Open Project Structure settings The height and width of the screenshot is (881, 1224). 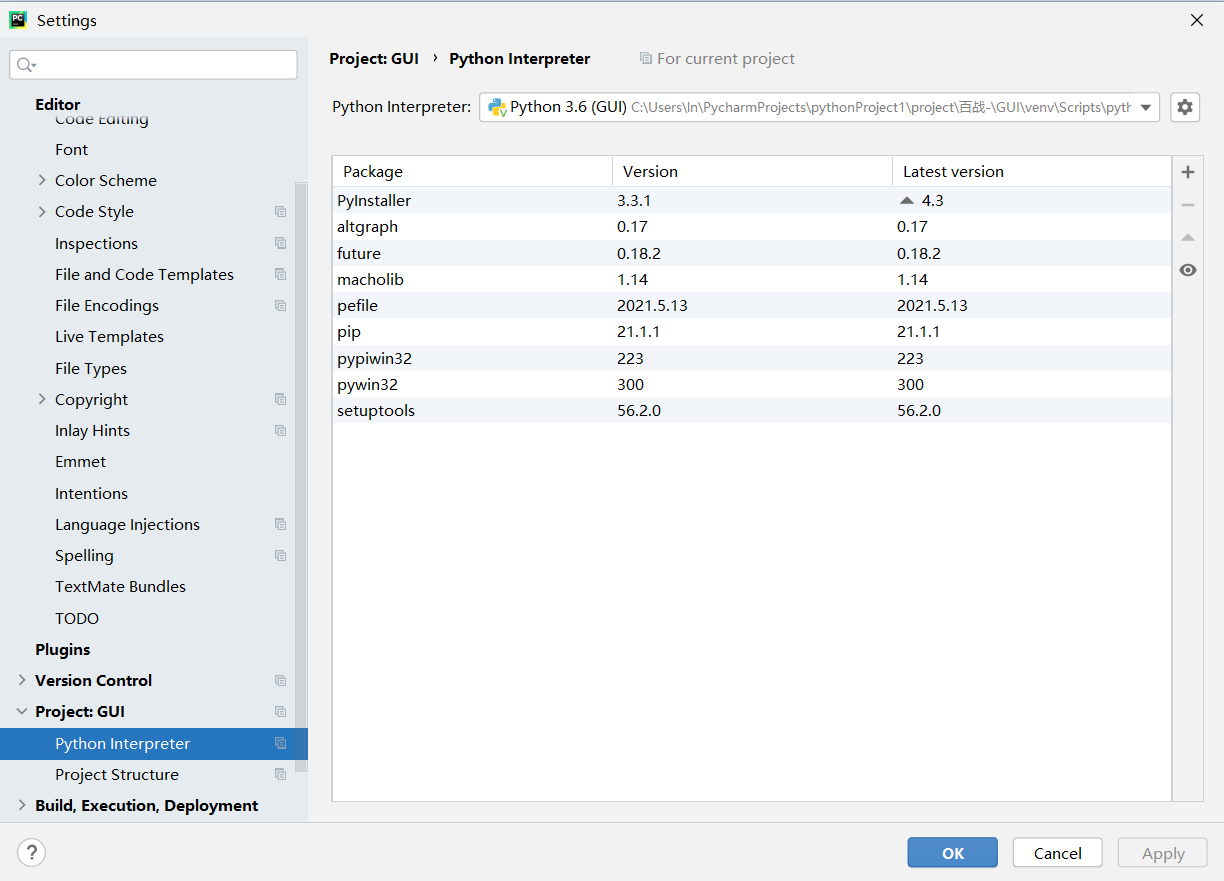[x=117, y=774]
